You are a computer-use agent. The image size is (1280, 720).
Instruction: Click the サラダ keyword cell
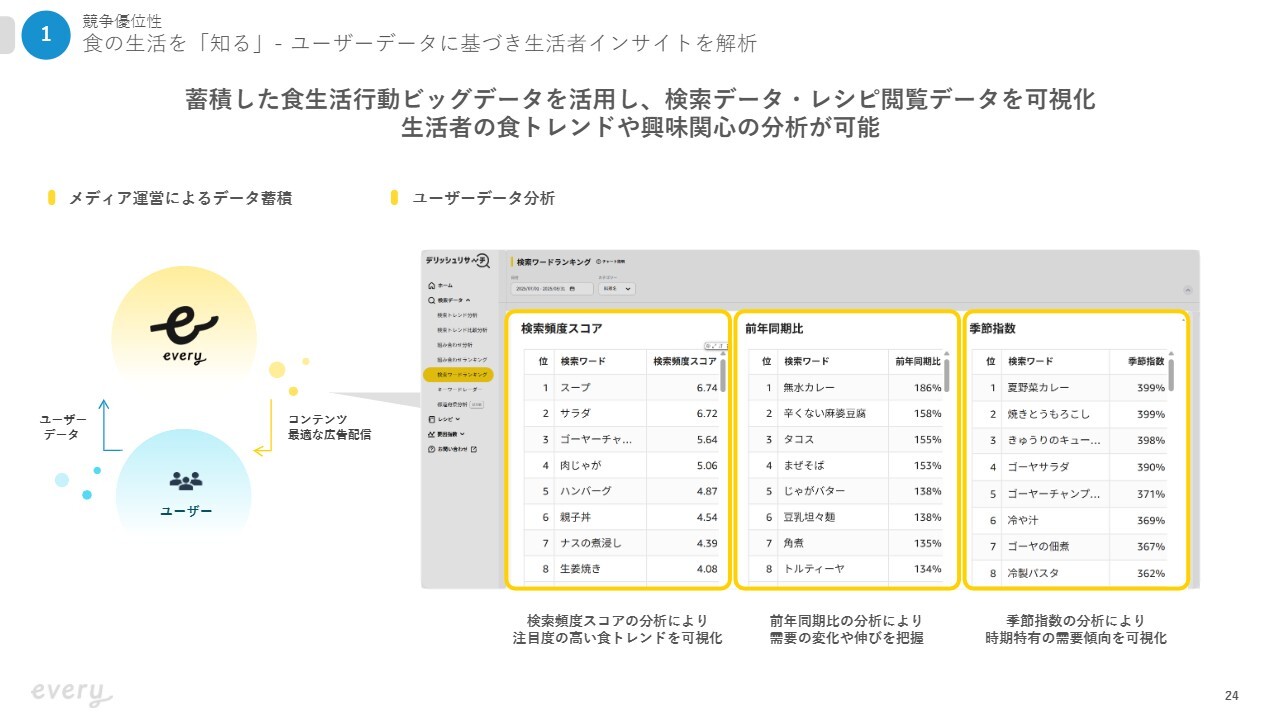click(x=576, y=413)
